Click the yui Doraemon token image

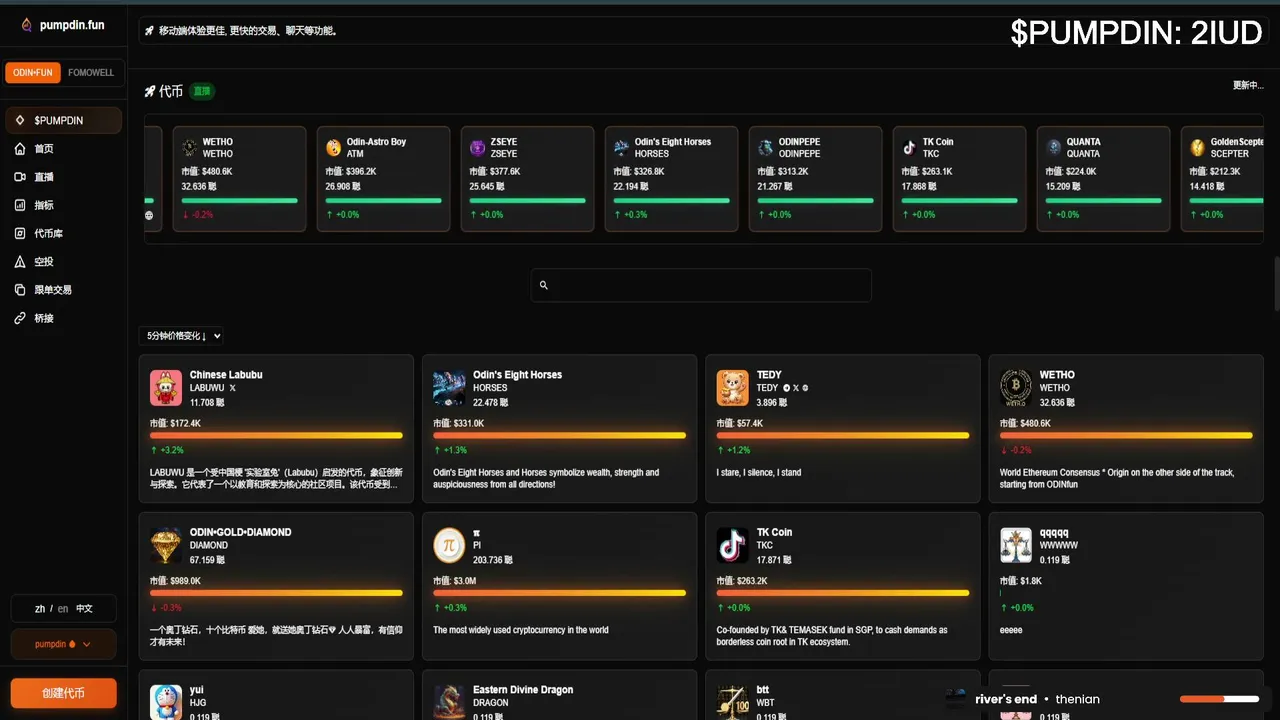(166, 702)
